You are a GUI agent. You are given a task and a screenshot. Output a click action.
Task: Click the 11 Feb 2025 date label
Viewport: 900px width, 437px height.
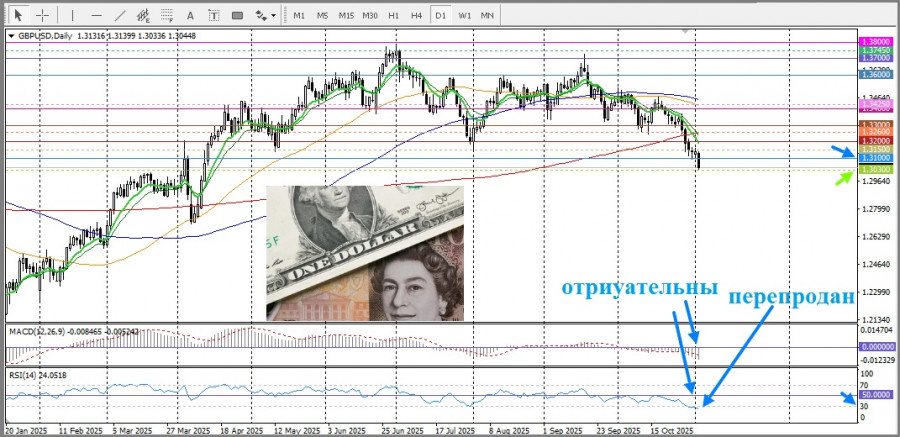(x=80, y=430)
